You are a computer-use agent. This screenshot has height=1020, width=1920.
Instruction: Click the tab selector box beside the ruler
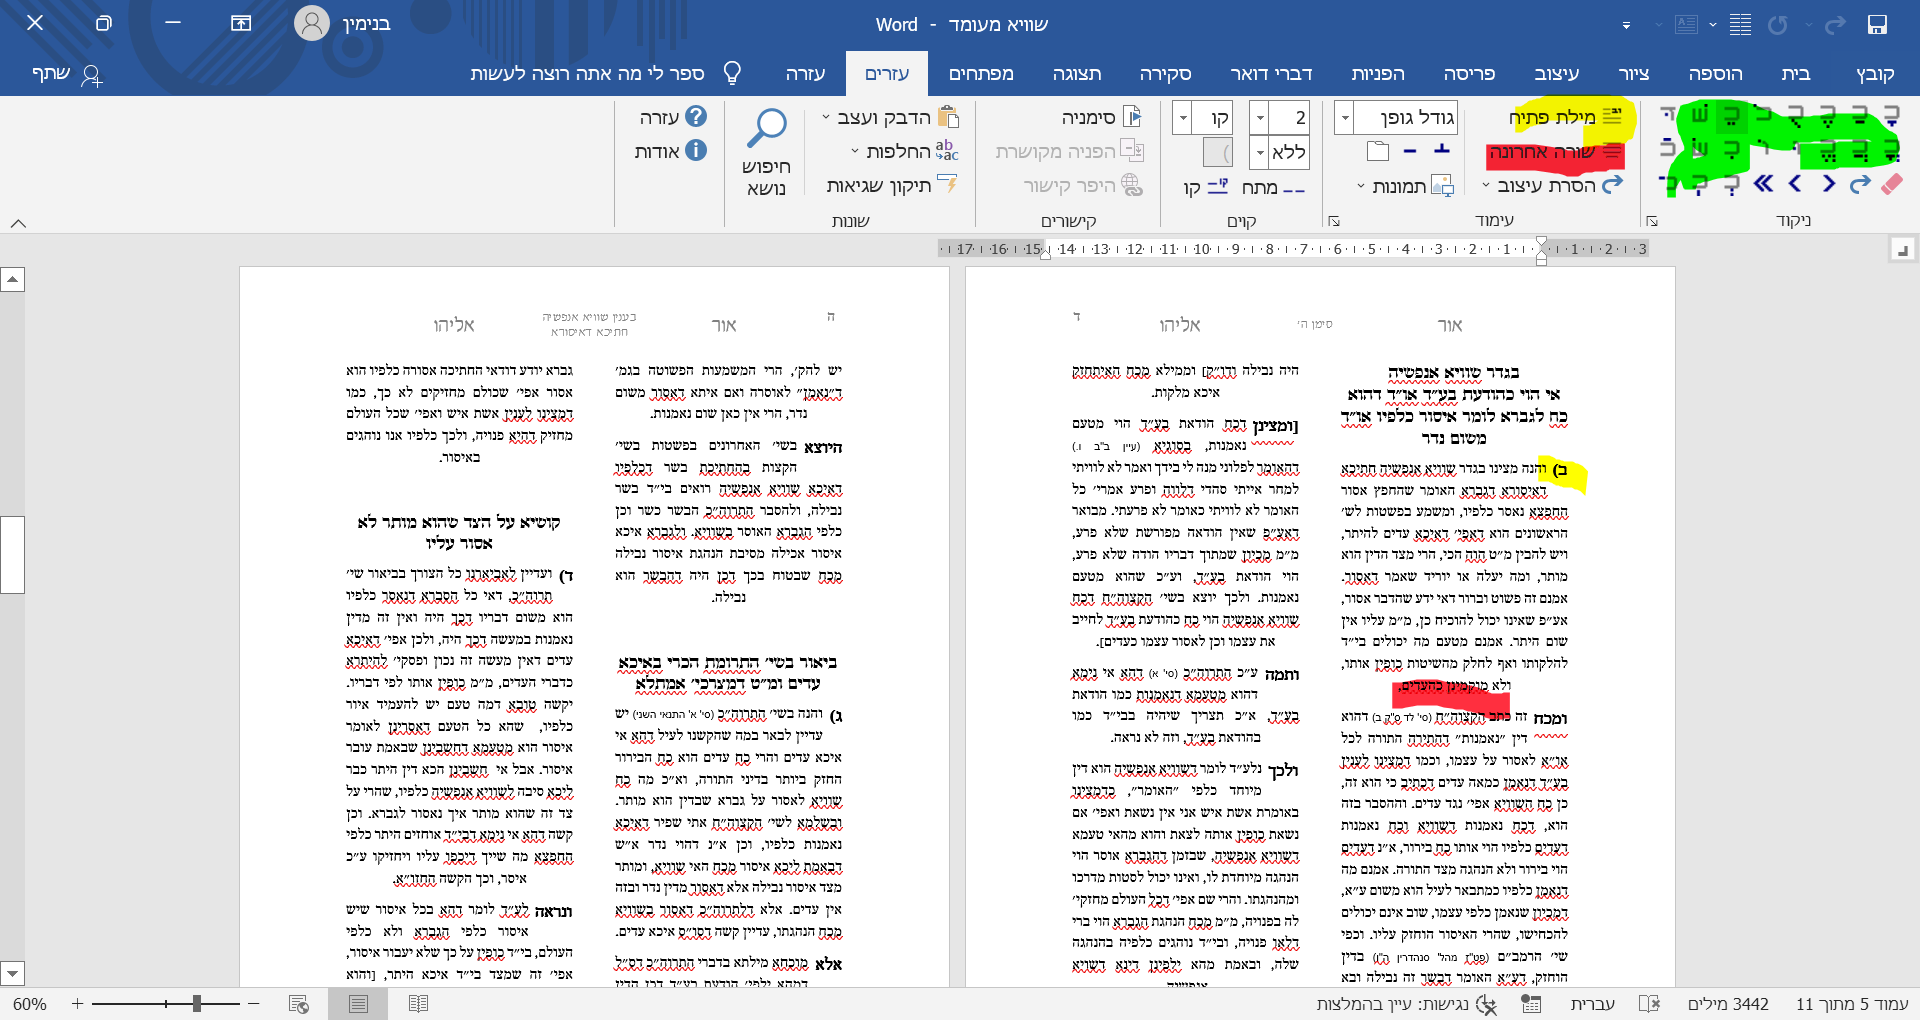pyautogui.click(x=1901, y=250)
